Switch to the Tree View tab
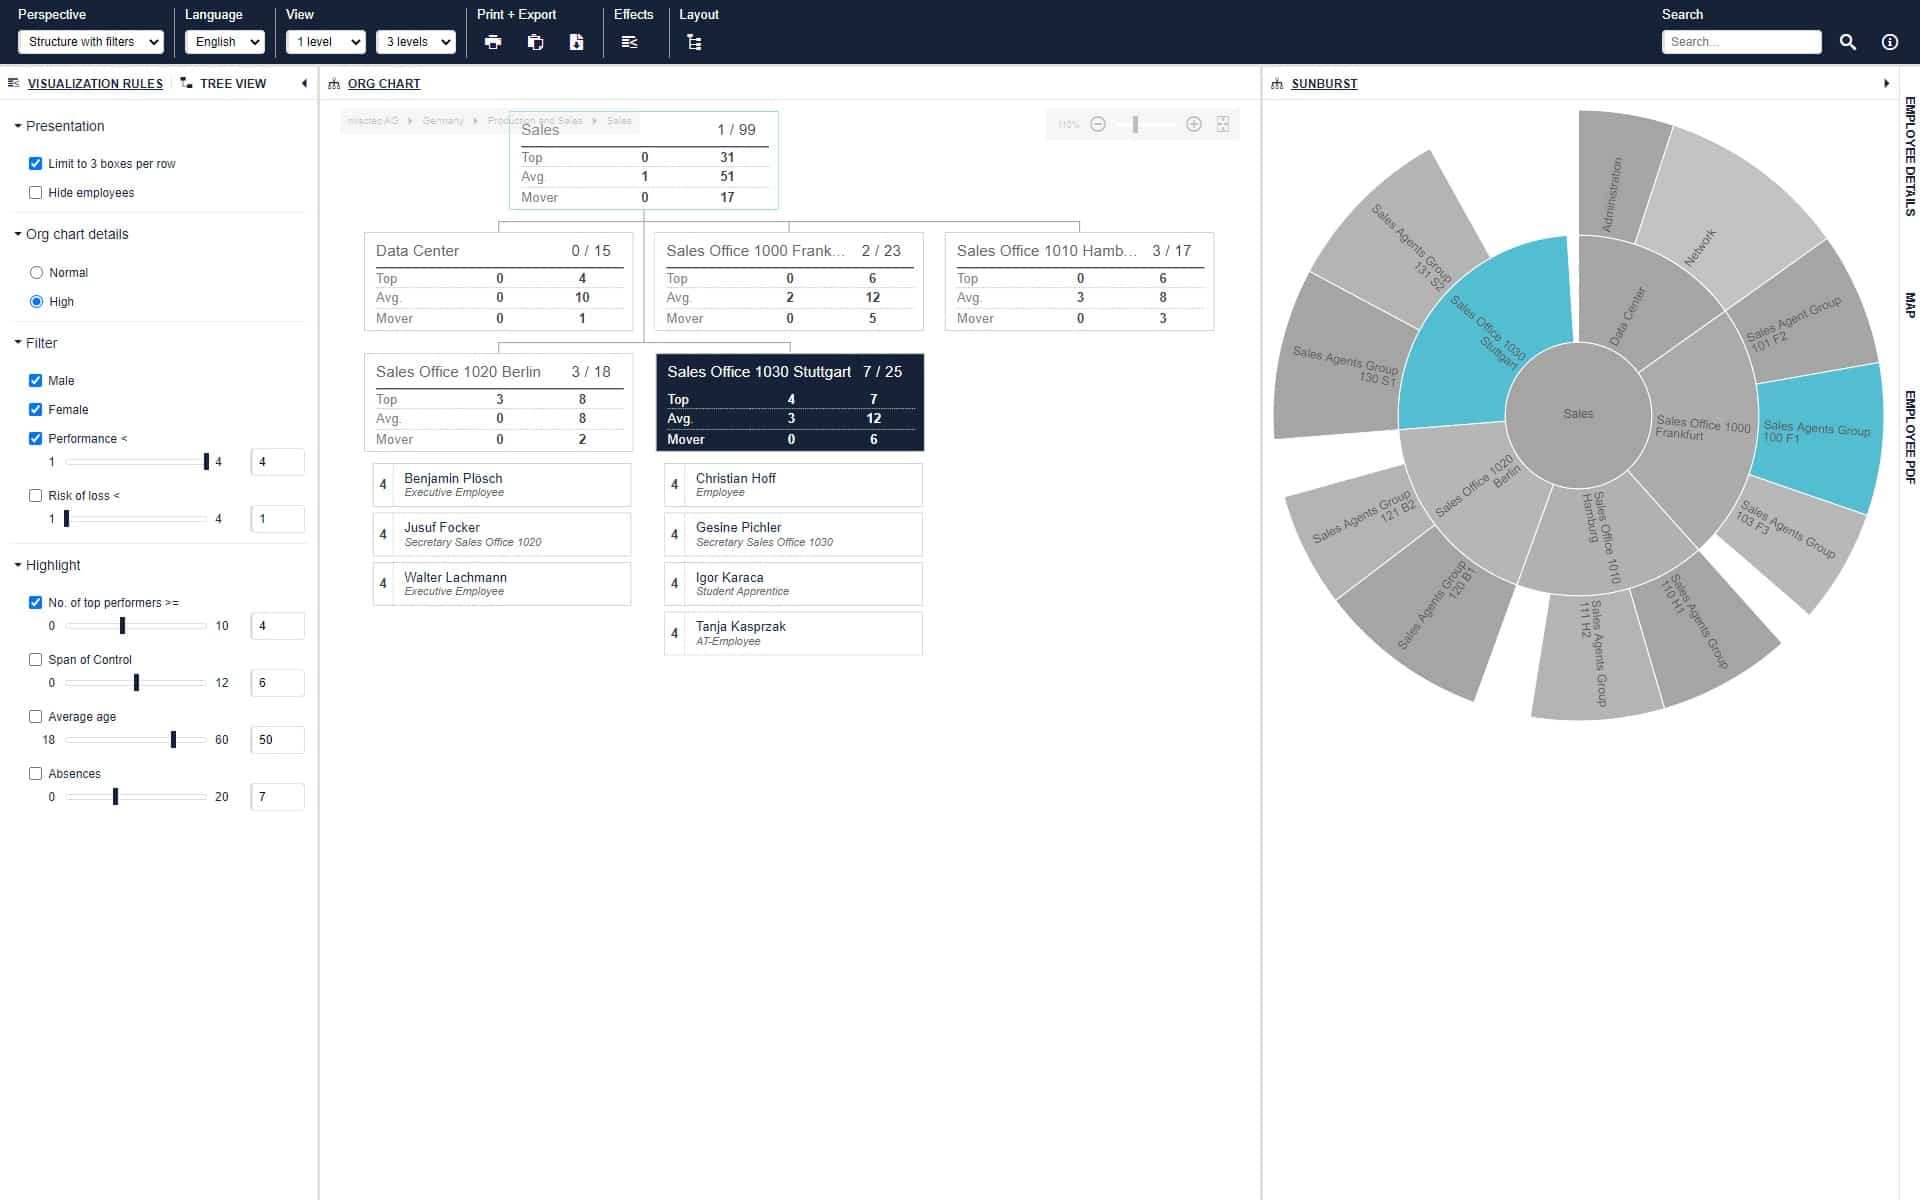The height and width of the screenshot is (1200, 1920). [232, 84]
